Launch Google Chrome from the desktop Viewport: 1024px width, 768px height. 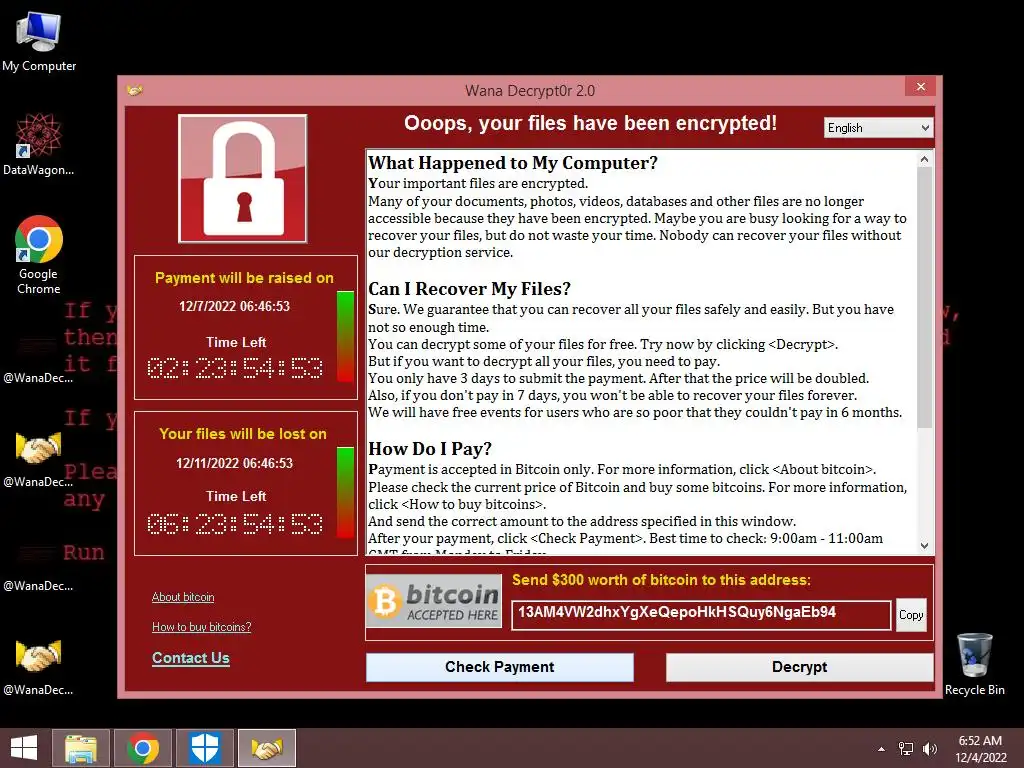pos(39,255)
